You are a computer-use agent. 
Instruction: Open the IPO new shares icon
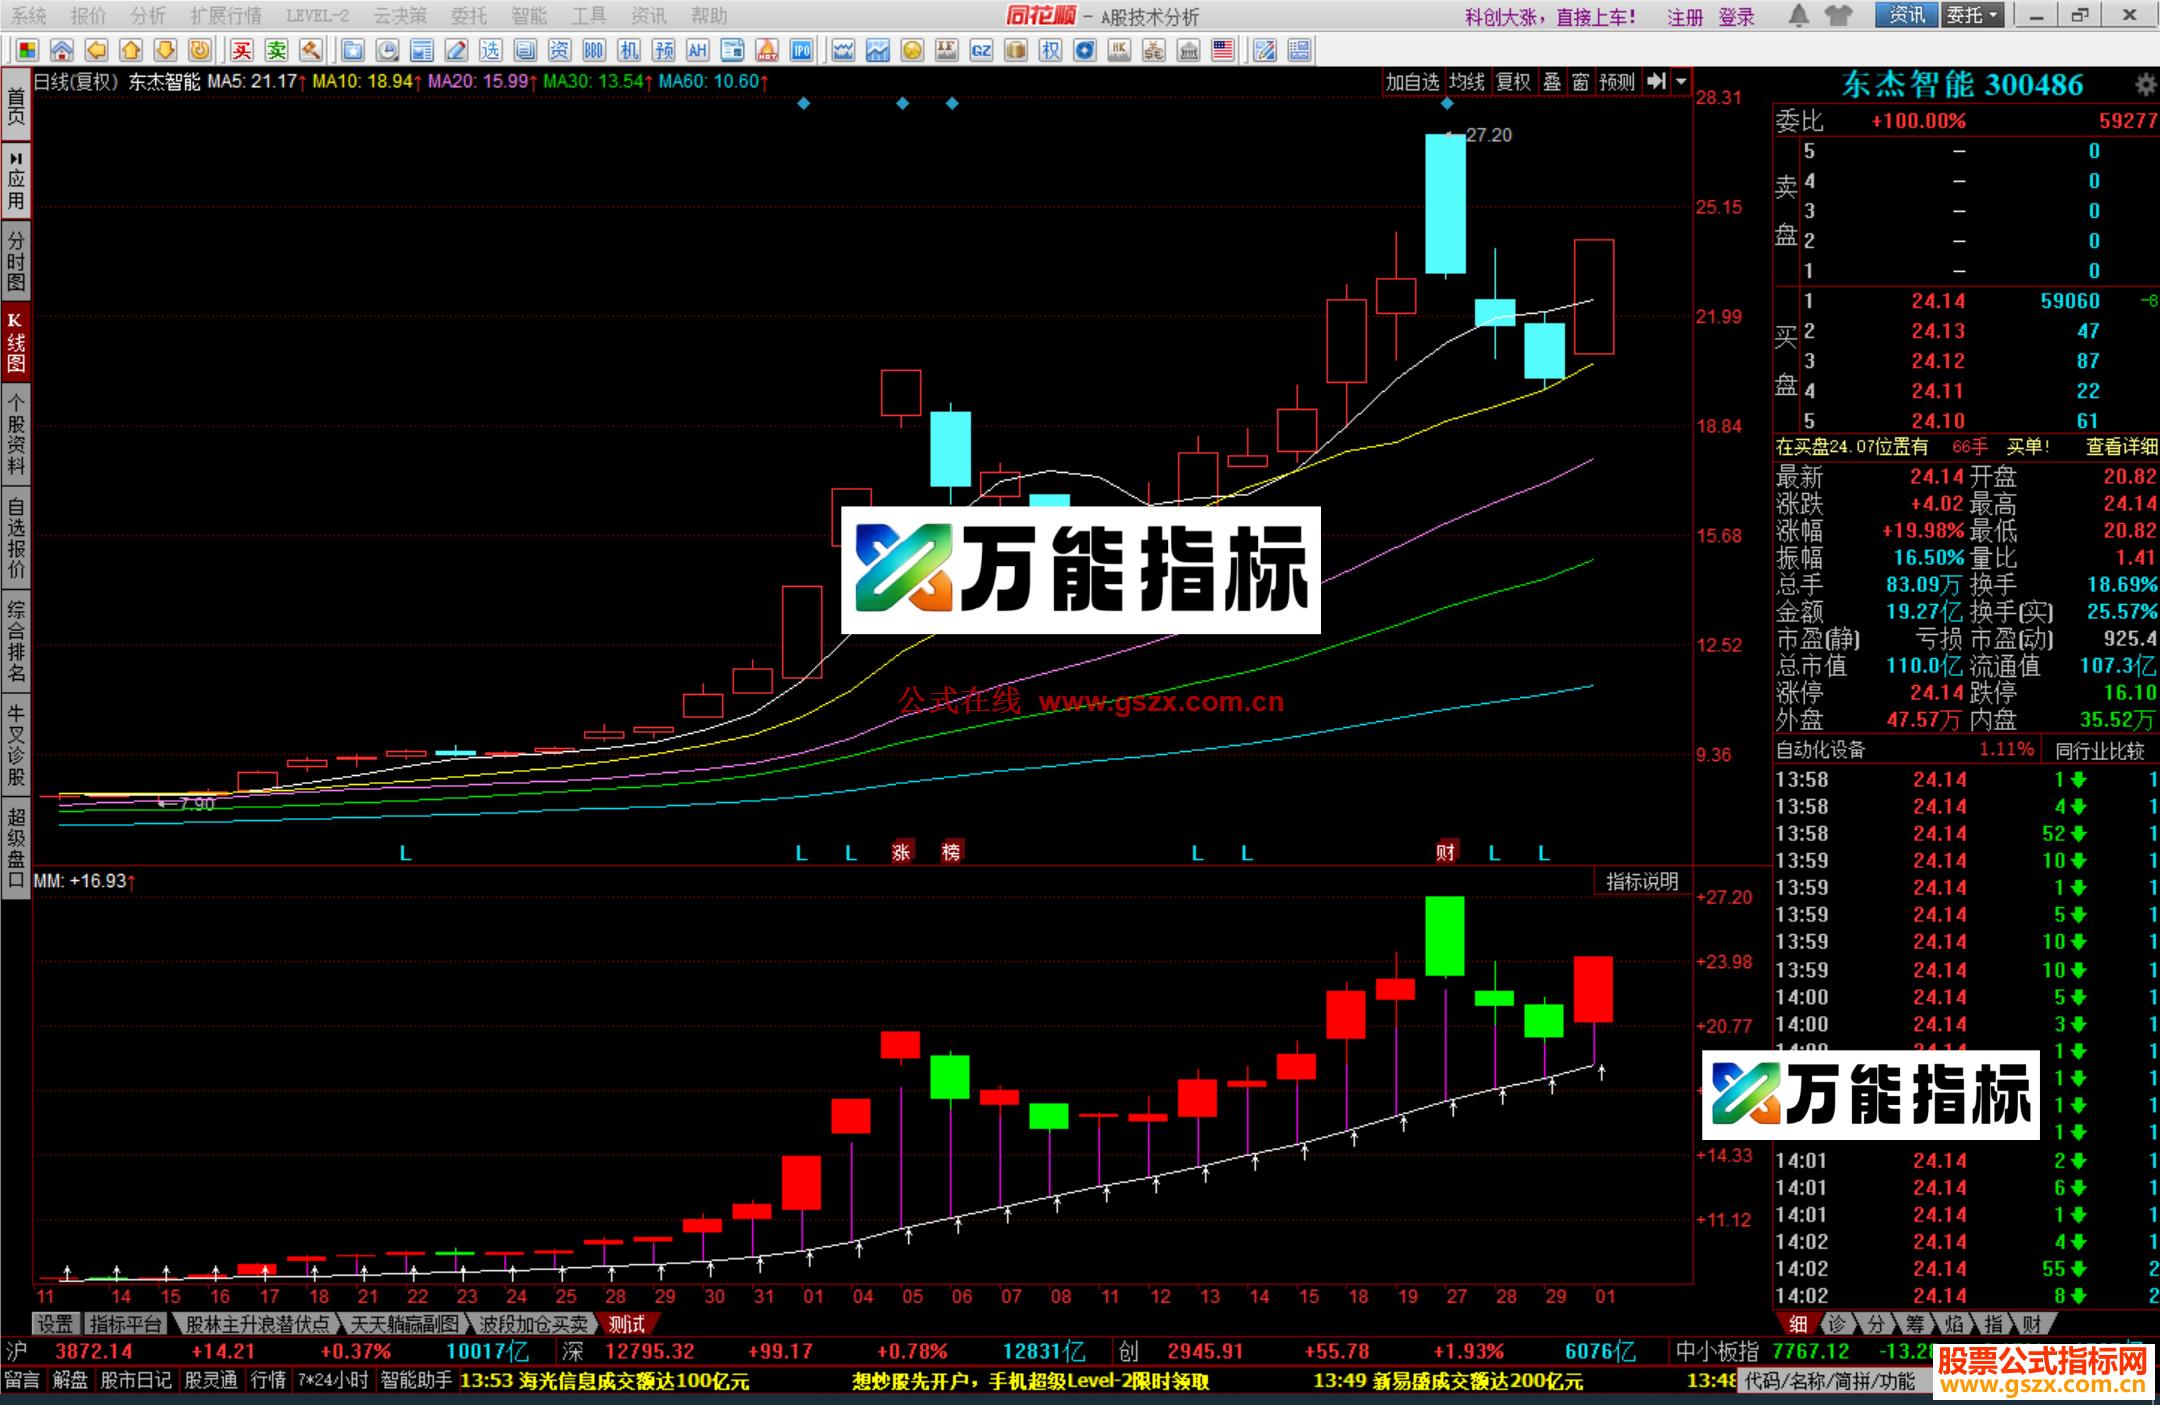click(800, 50)
